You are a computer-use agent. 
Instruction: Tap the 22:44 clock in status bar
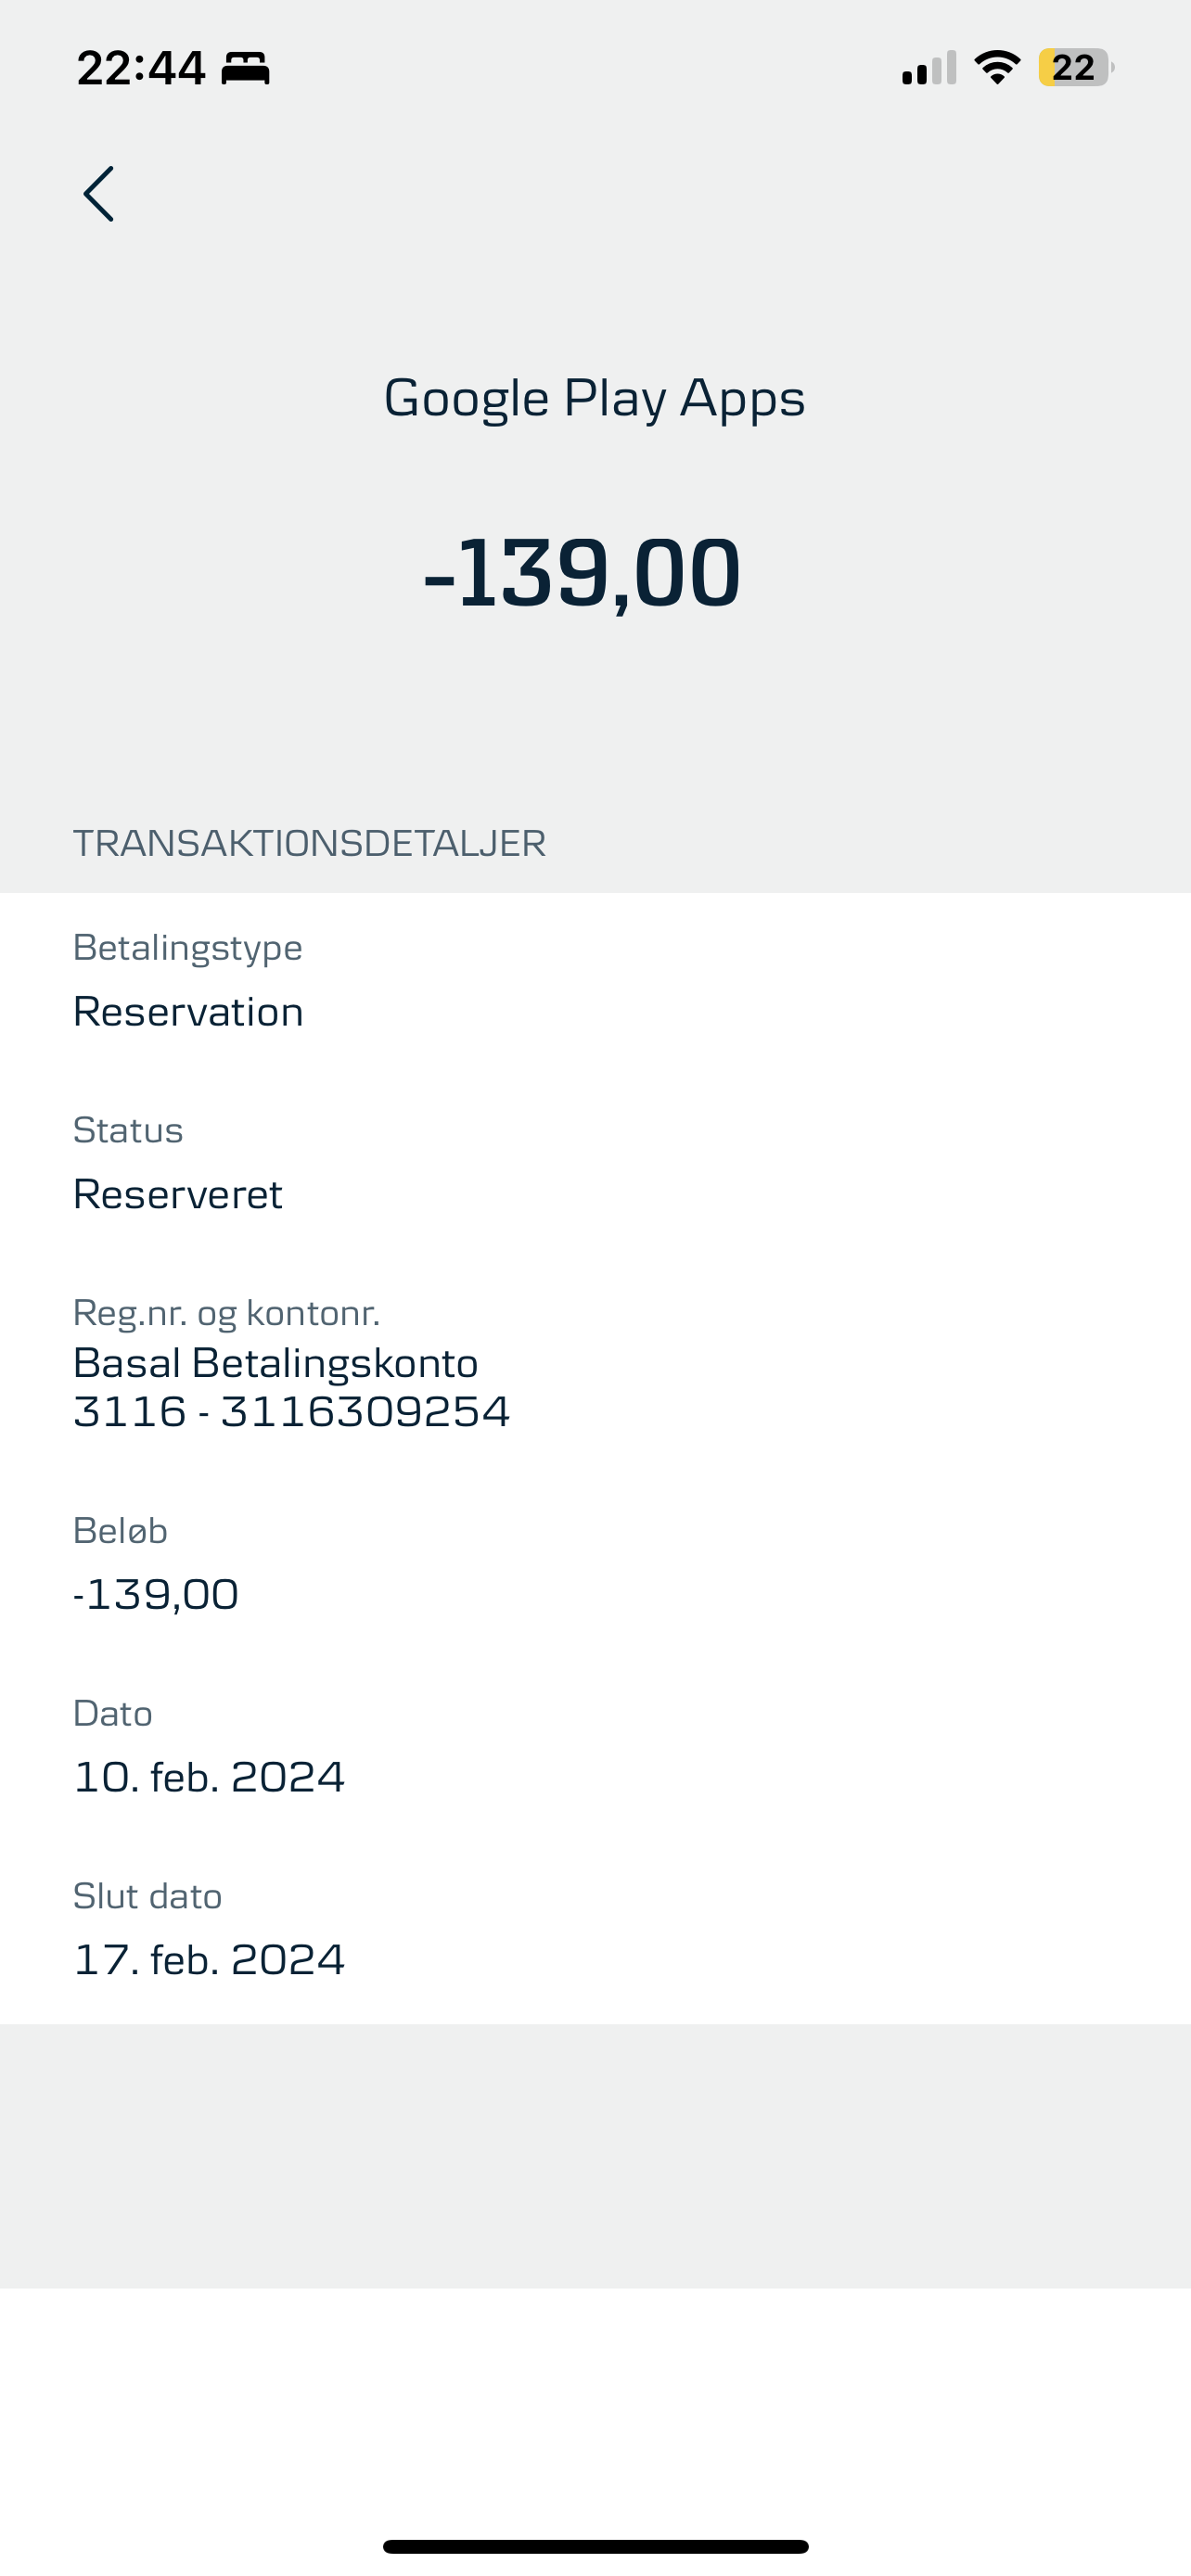pyautogui.click(x=141, y=68)
